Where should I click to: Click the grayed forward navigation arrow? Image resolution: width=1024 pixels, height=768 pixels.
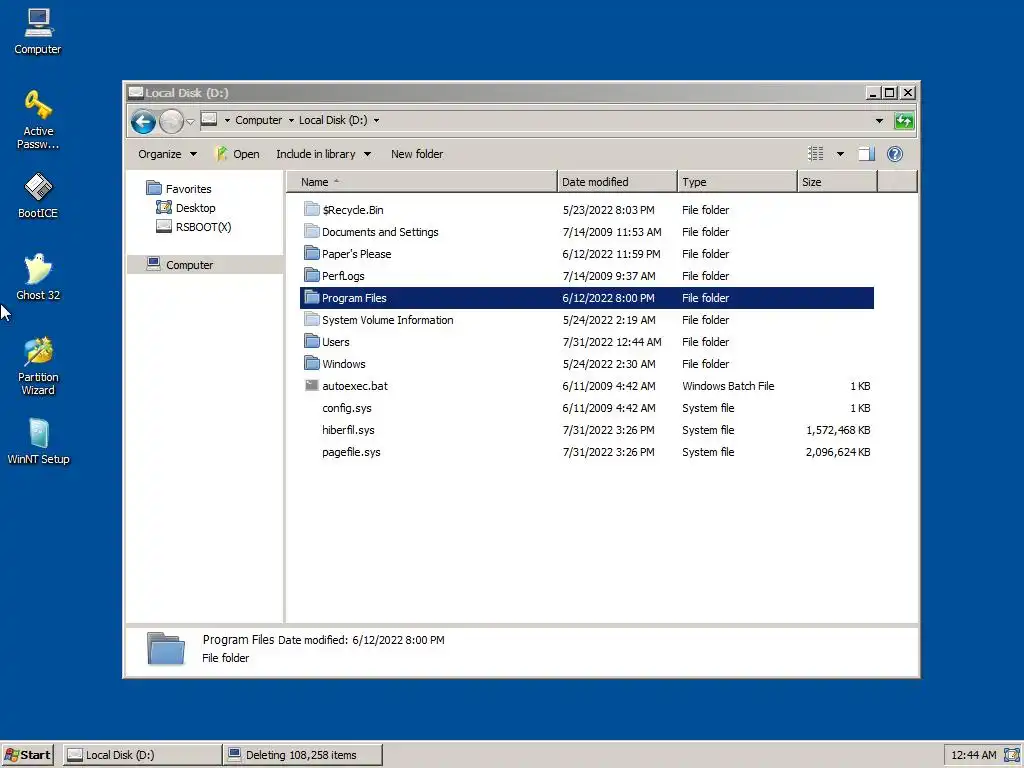point(171,121)
